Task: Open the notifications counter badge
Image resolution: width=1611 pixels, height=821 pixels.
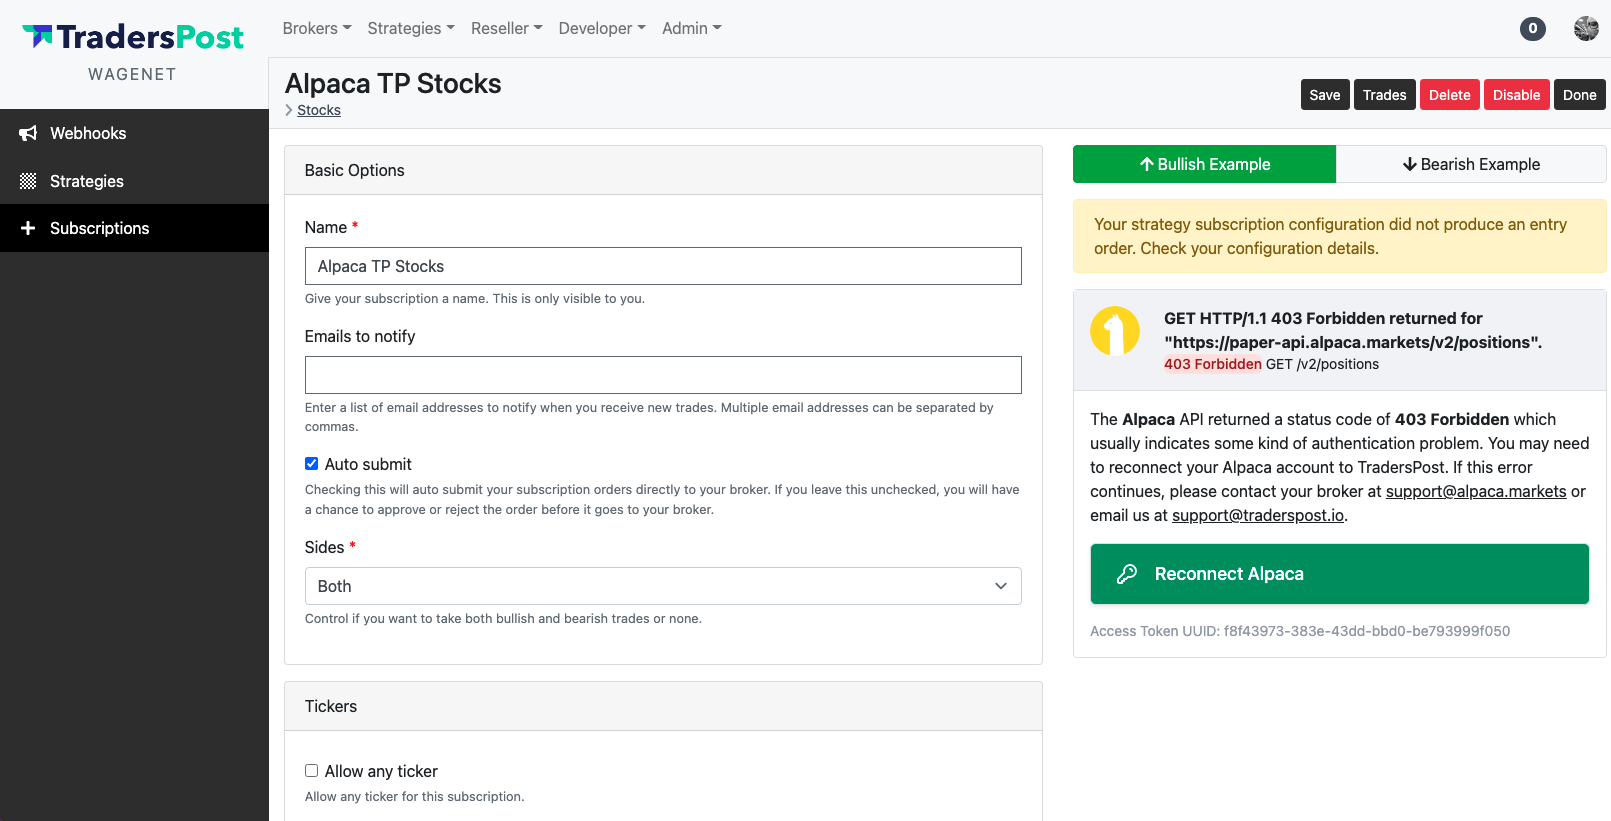Action: pyautogui.click(x=1532, y=29)
